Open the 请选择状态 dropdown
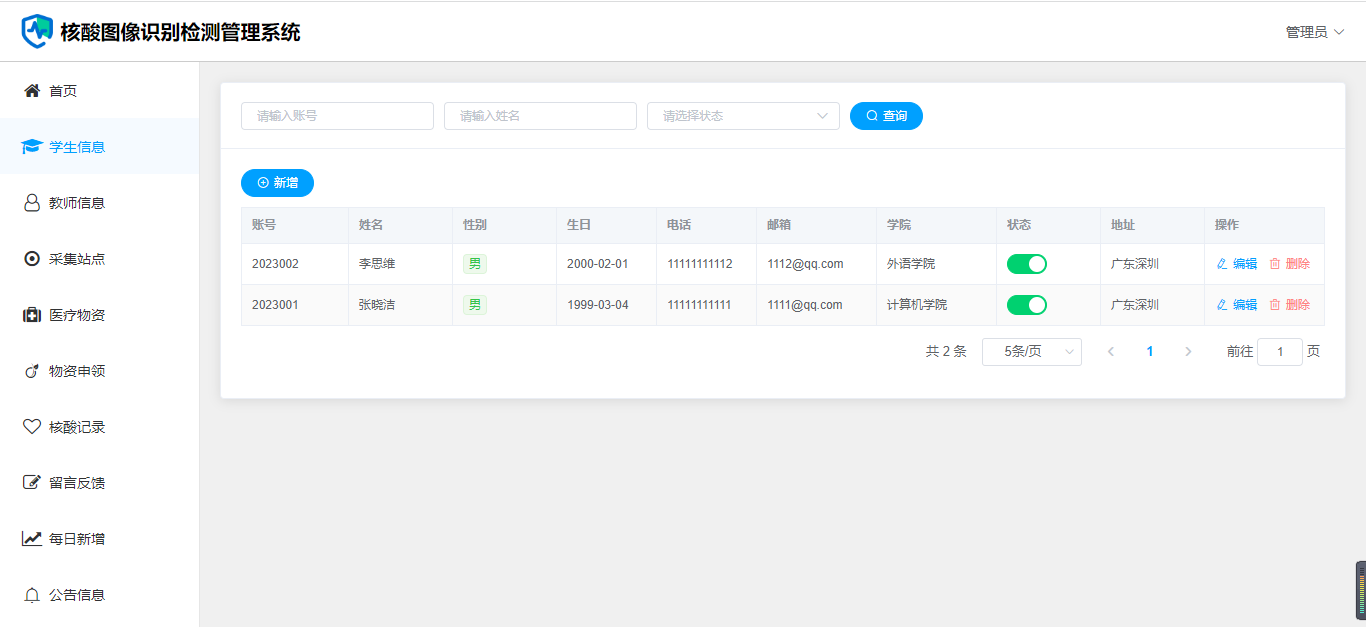 [x=743, y=116]
